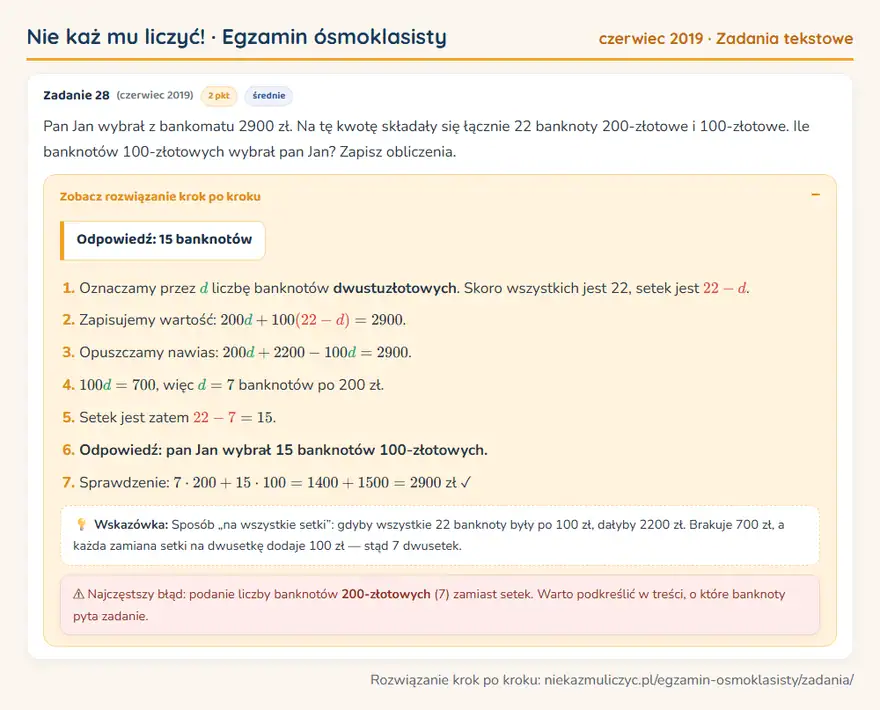Click the site title 'Nie każ mu liczyć! · Egzamin ósmoklasisty'
The image size is (880, 710).
(237, 37)
